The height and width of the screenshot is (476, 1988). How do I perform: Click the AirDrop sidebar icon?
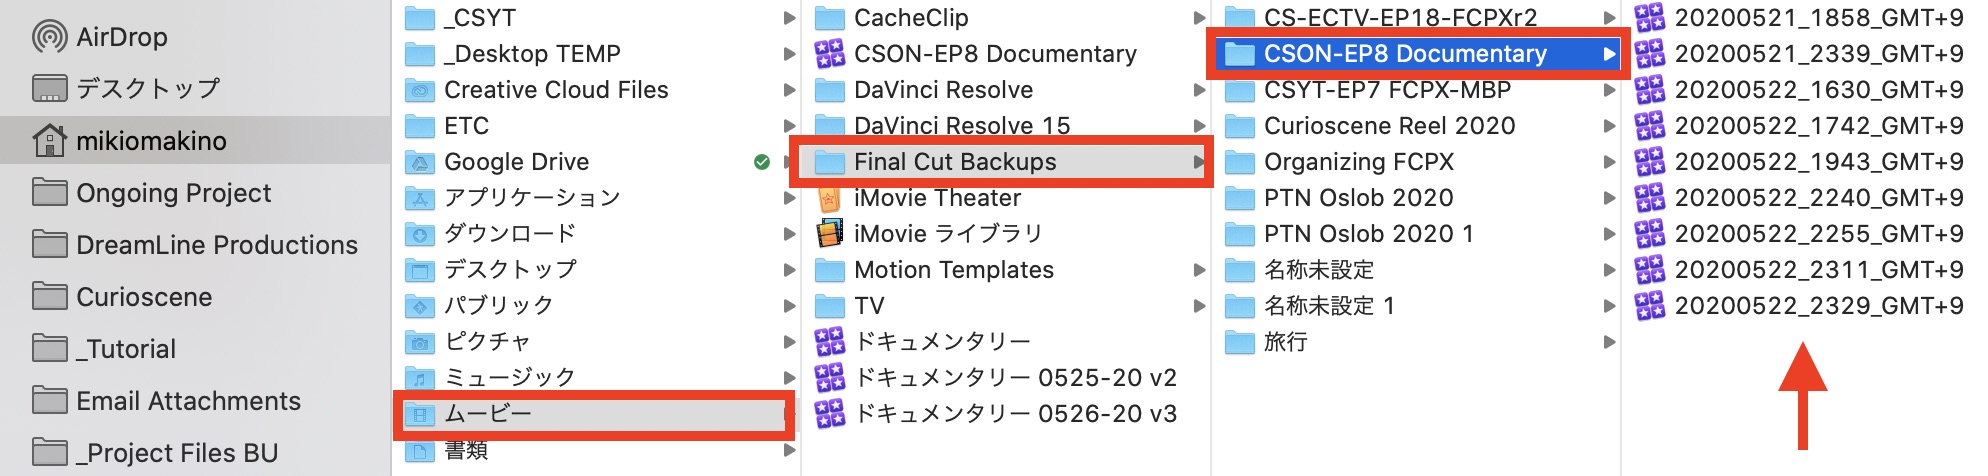(50, 37)
